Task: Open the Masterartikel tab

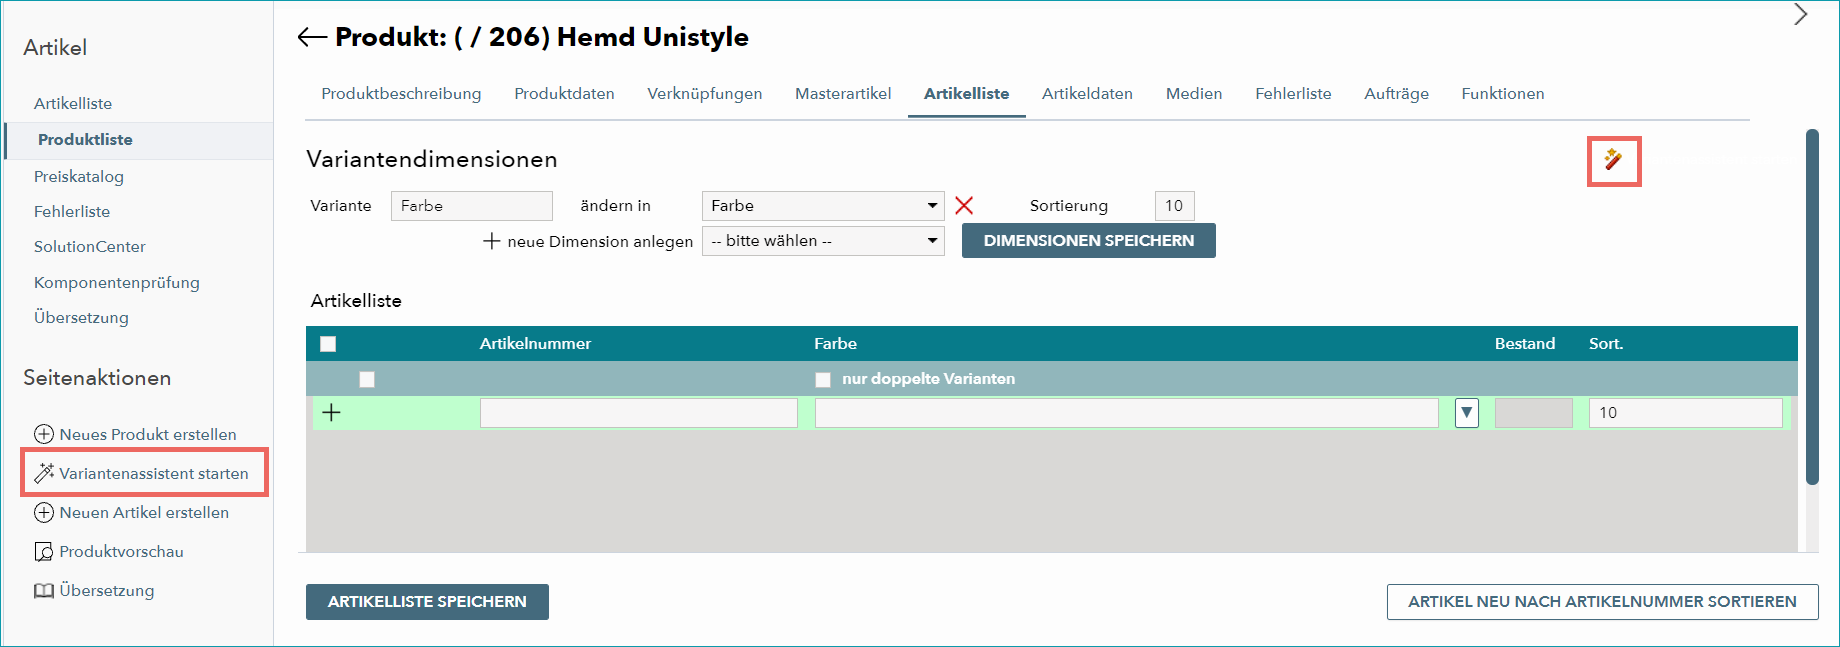Action: [843, 94]
